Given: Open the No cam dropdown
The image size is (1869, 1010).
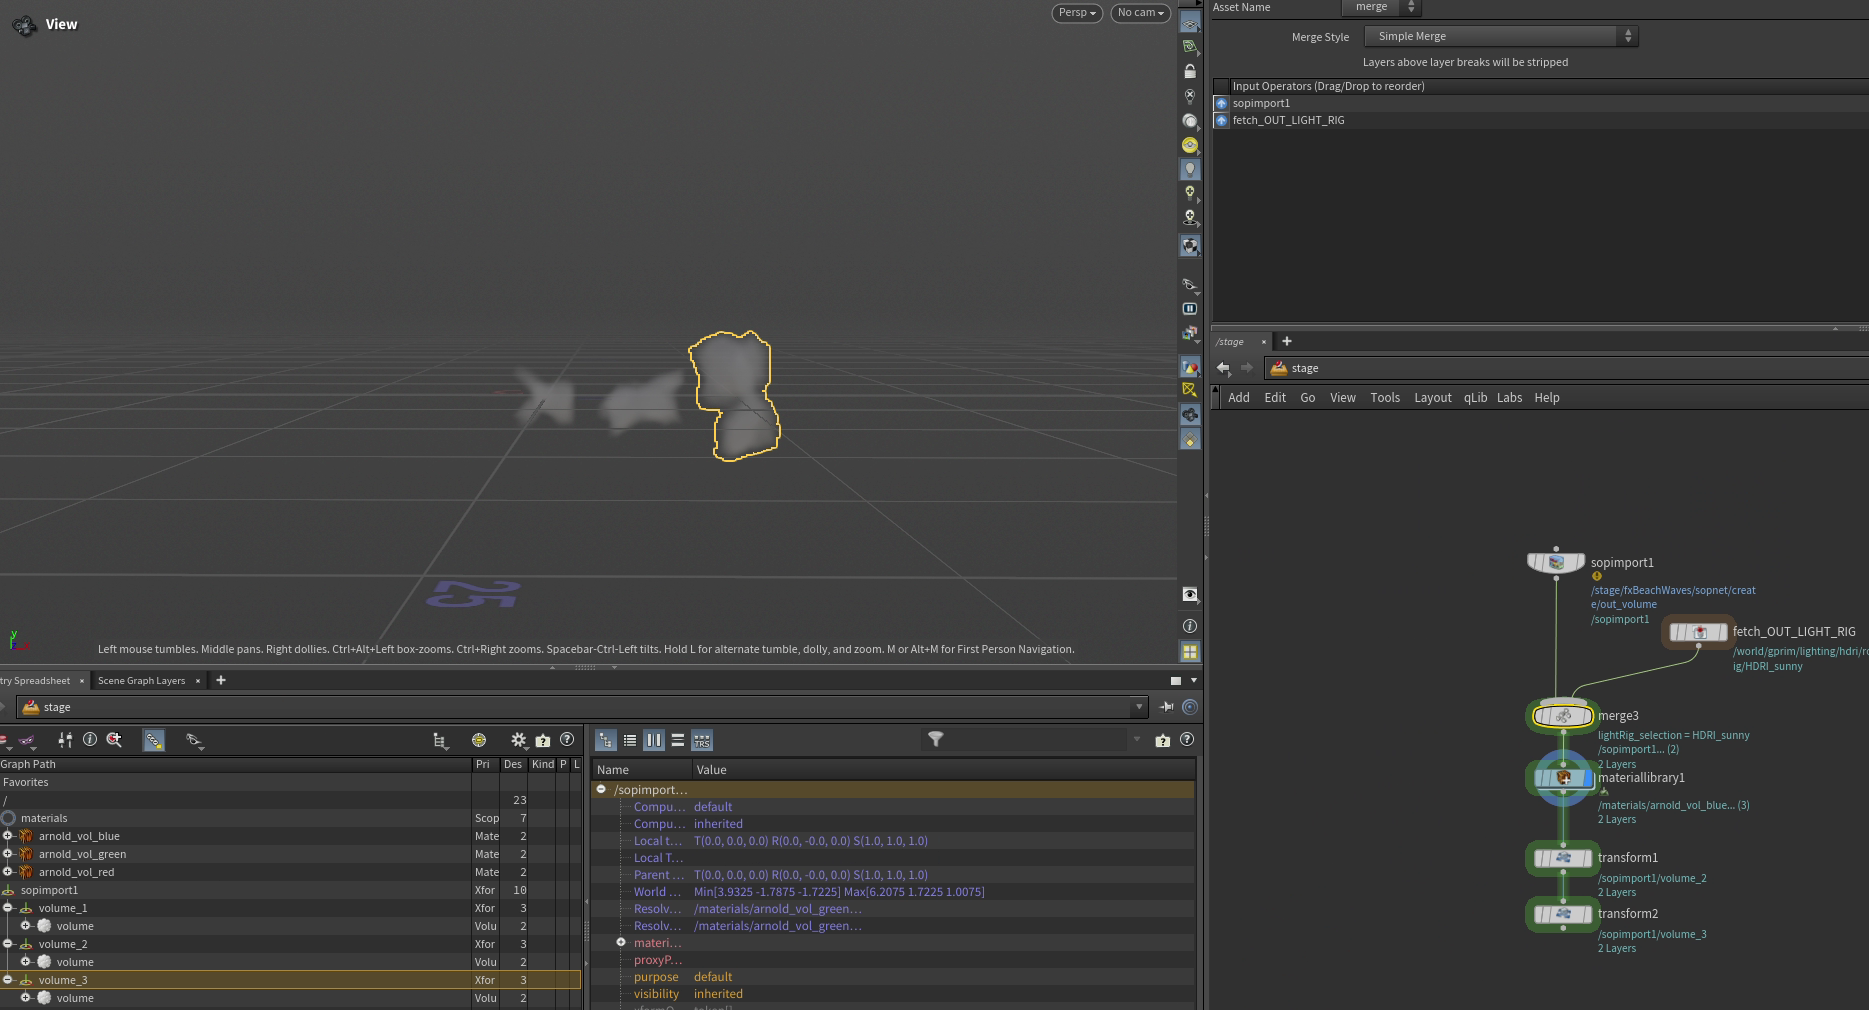Looking at the screenshot, I should tap(1140, 13).
